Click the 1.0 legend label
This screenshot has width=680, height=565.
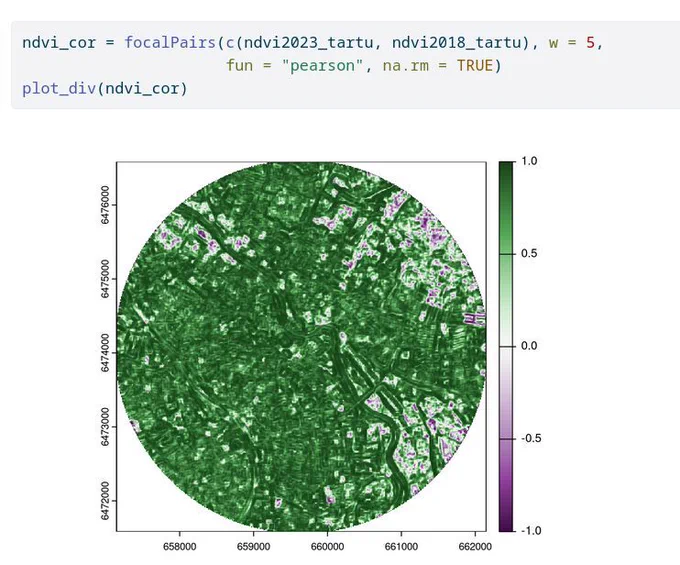tap(529, 161)
